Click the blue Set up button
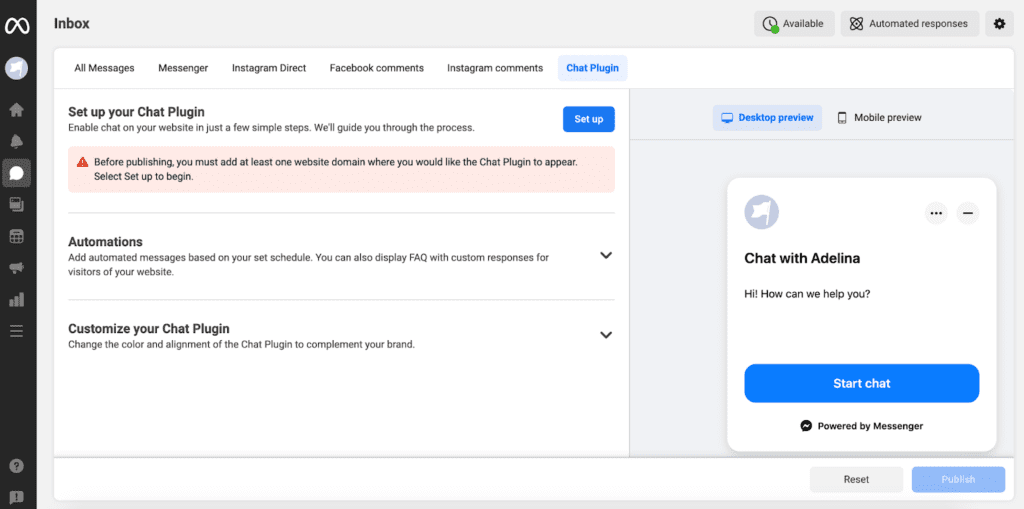The width and height of the screenshot is (1024, 509). (589, 120)
